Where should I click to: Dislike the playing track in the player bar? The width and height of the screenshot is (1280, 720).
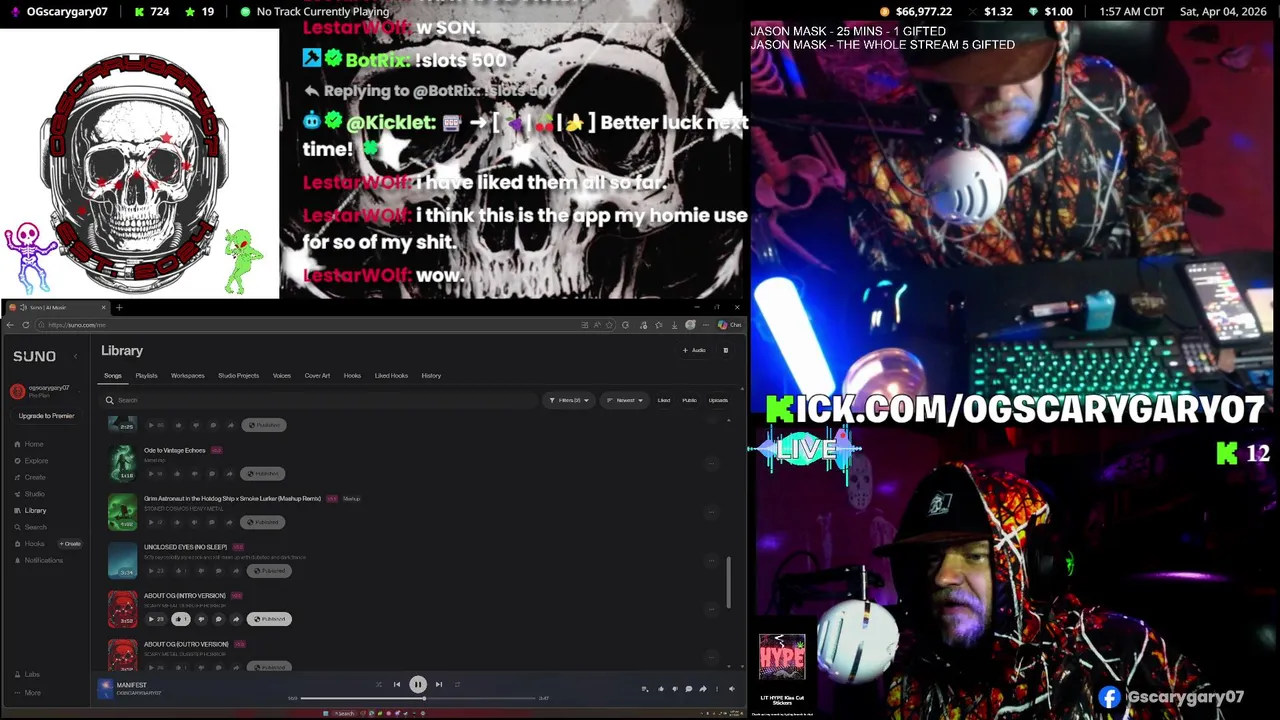point(674,688)
